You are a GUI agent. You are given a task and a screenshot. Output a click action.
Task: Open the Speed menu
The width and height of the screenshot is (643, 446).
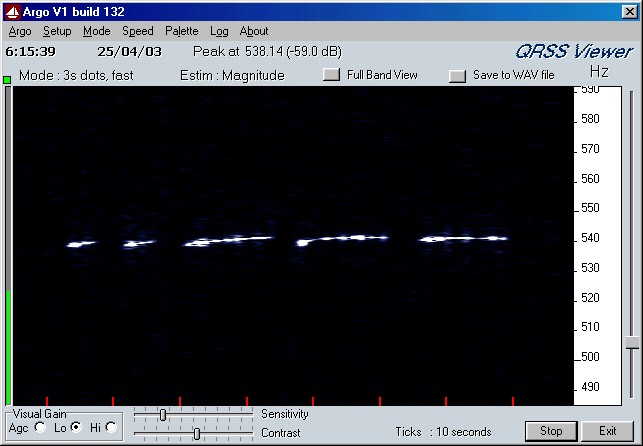coord(138,31)
